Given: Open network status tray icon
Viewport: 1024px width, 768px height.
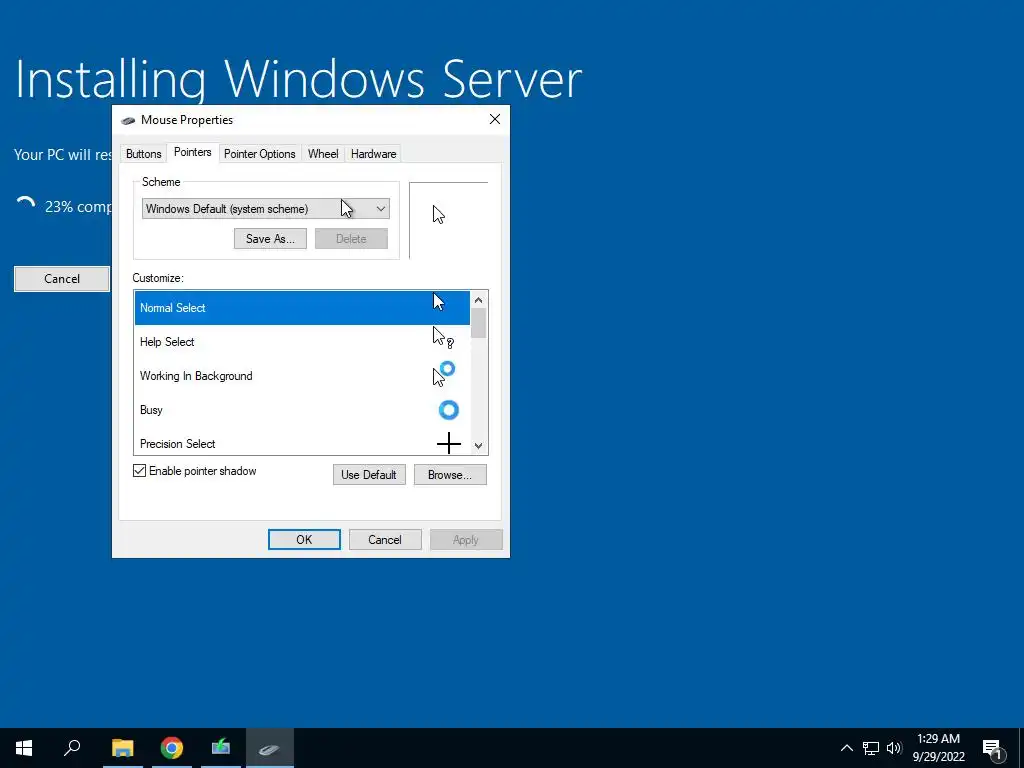Looking at the screenshot, I should (871, 748).
